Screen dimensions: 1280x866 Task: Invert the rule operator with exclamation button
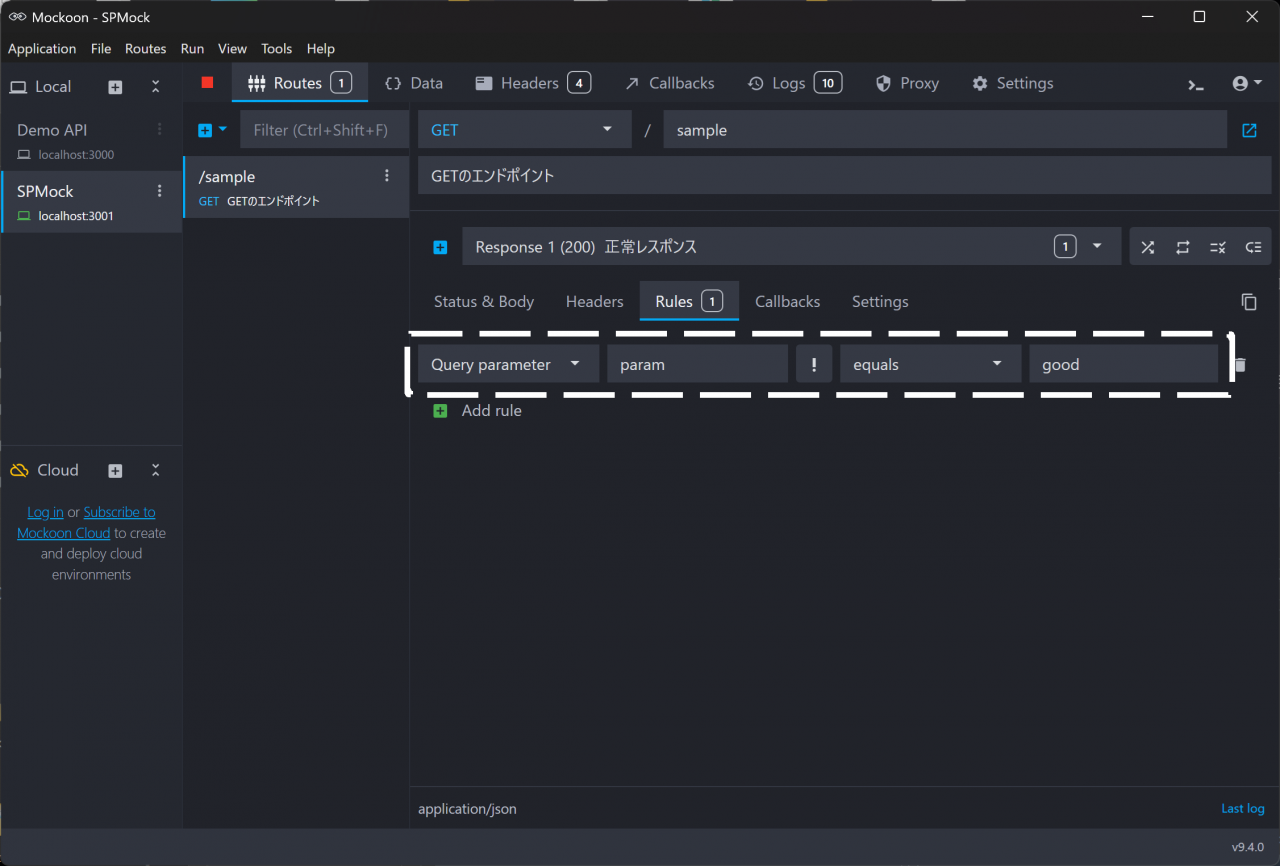814,365
